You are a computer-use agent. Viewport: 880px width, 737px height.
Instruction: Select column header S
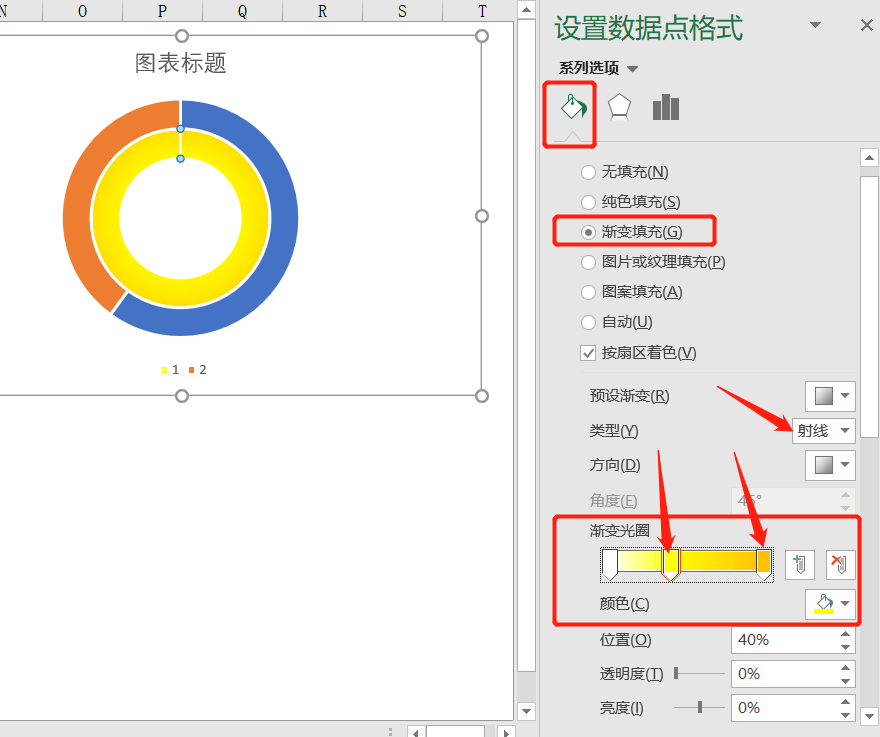tap(402, 11)
